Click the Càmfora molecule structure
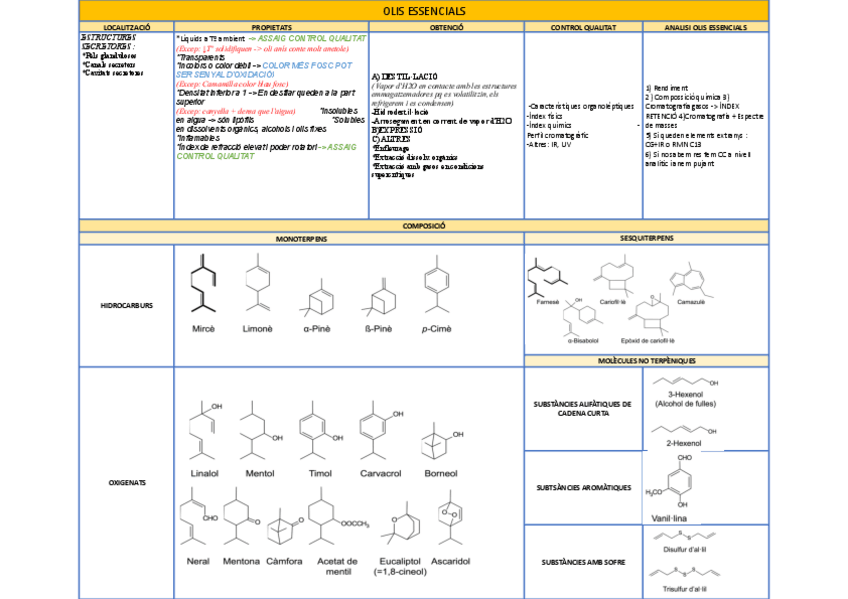848x599 pixels. [x=285, y=525]
